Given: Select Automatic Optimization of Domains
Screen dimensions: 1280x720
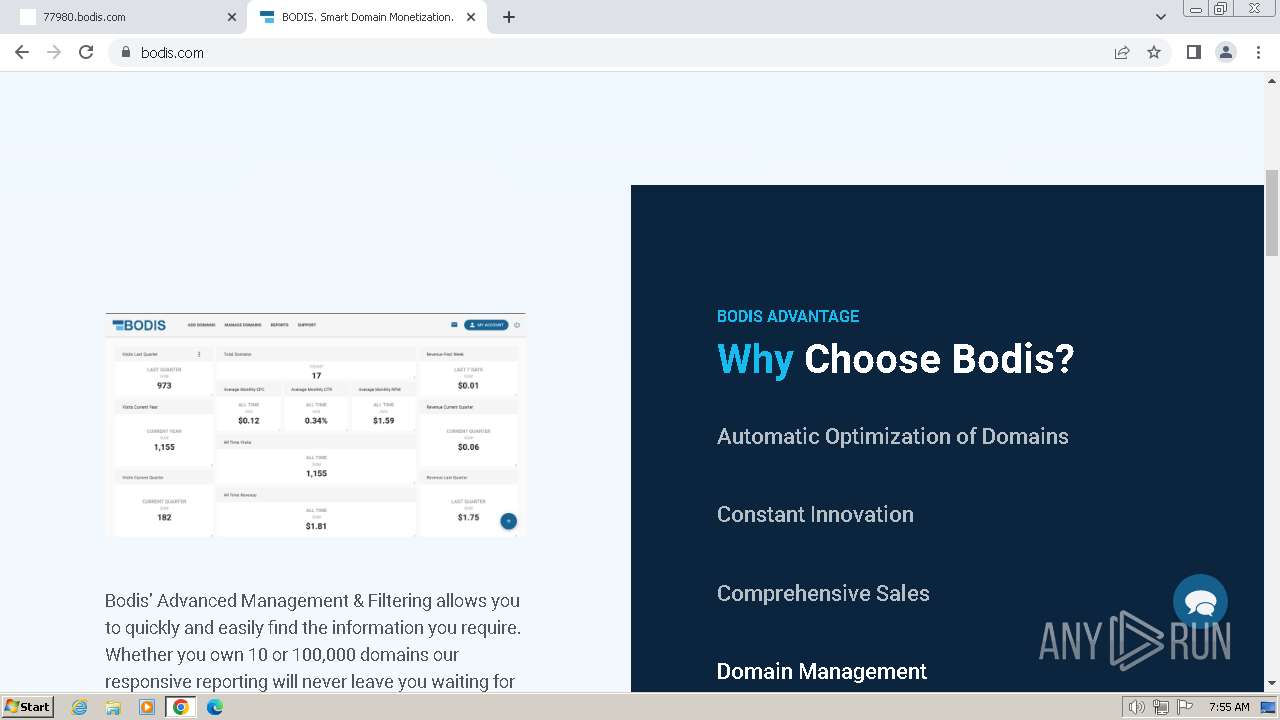Looking at the screenshot, I should click(x=892, y=436).
